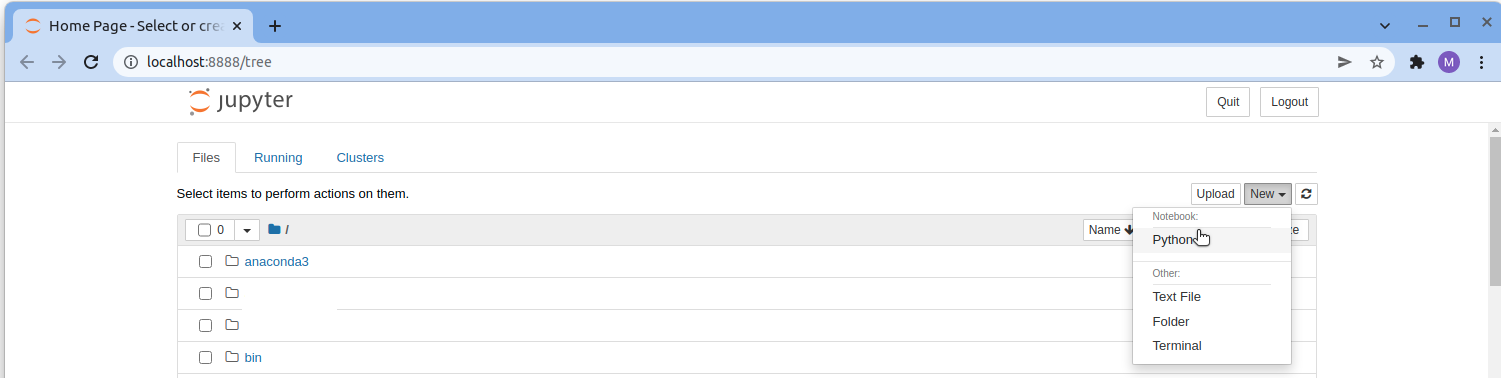The image size is (1501, 378).
Task: Refresh the notebook list icon
Action: (x=1306, y=194)
